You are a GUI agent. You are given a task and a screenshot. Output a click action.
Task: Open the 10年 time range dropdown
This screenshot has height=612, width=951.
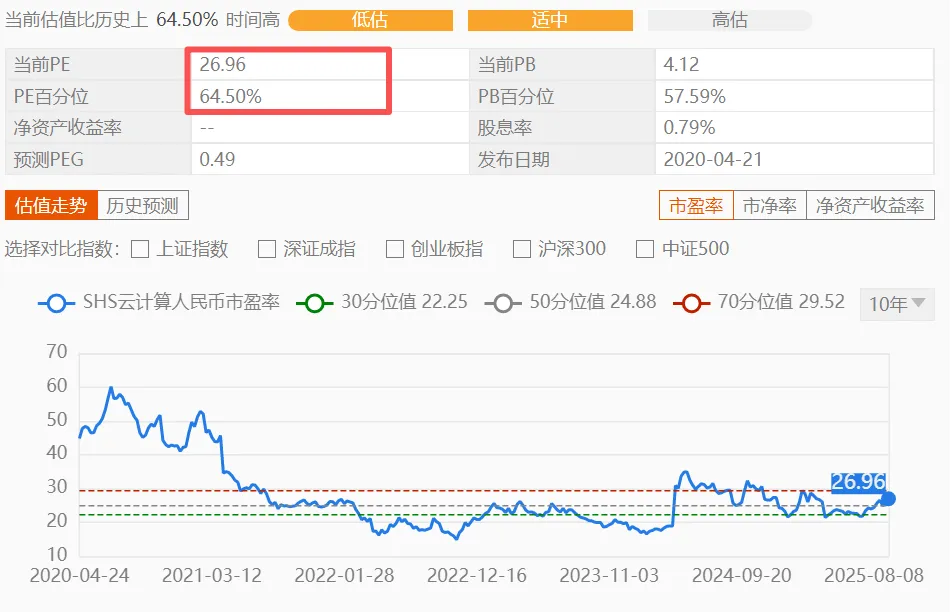coord(896,304)
